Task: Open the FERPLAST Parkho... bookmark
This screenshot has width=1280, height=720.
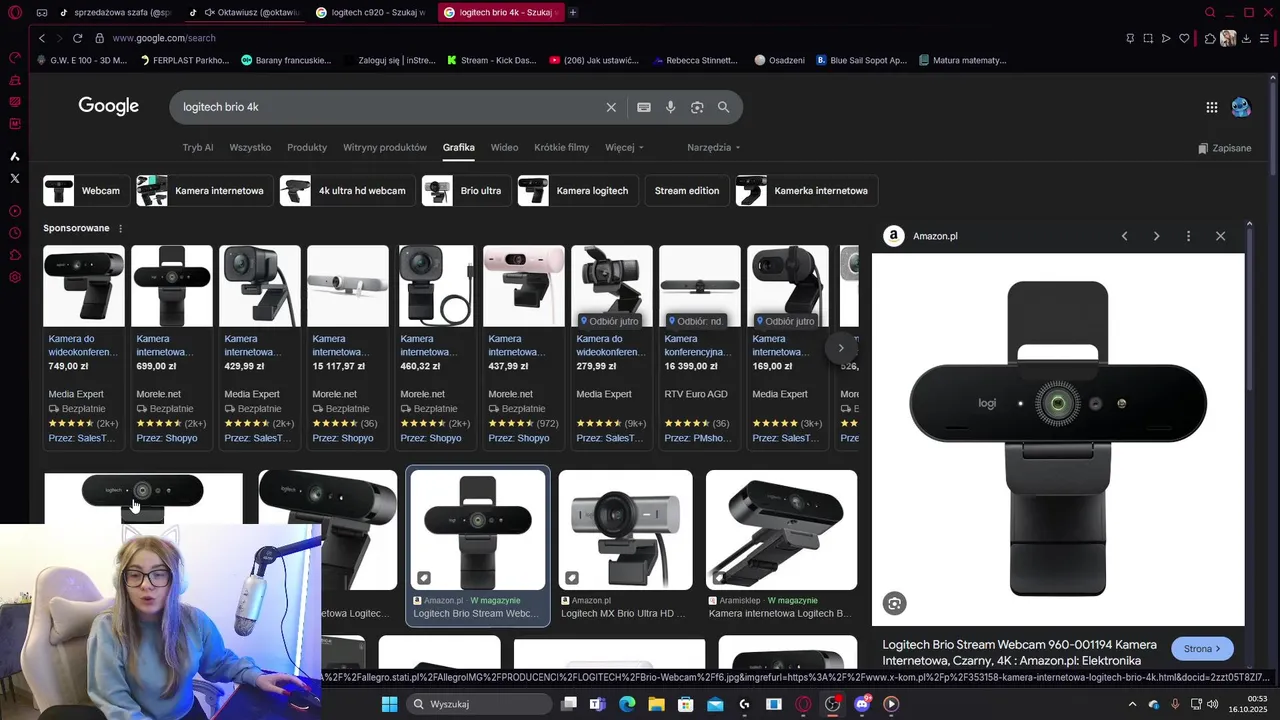Action: [184, 60]
